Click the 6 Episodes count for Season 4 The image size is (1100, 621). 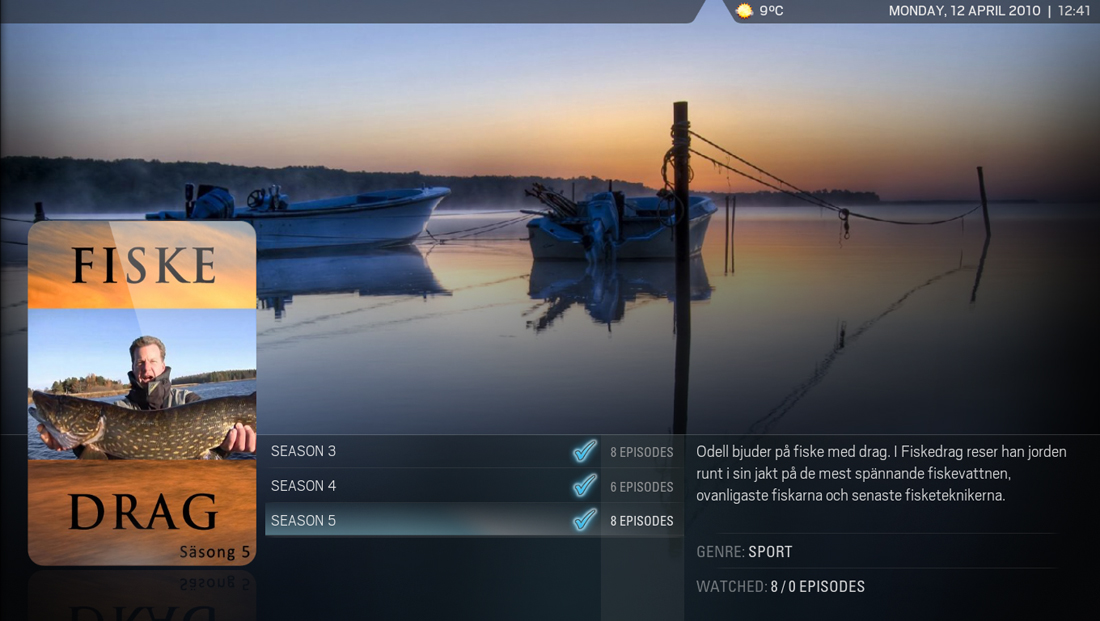pyautogui.click(x=642, y=486)
